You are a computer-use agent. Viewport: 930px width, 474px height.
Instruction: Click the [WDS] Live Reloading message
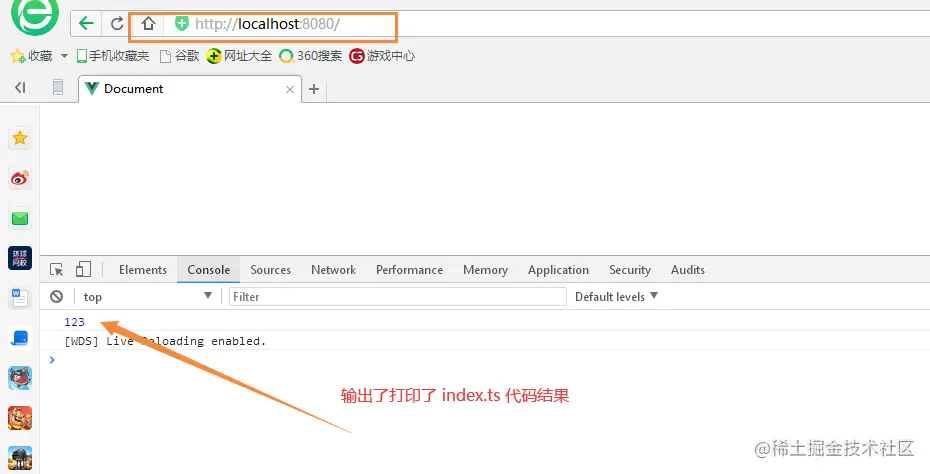click(x=165, y=341)
